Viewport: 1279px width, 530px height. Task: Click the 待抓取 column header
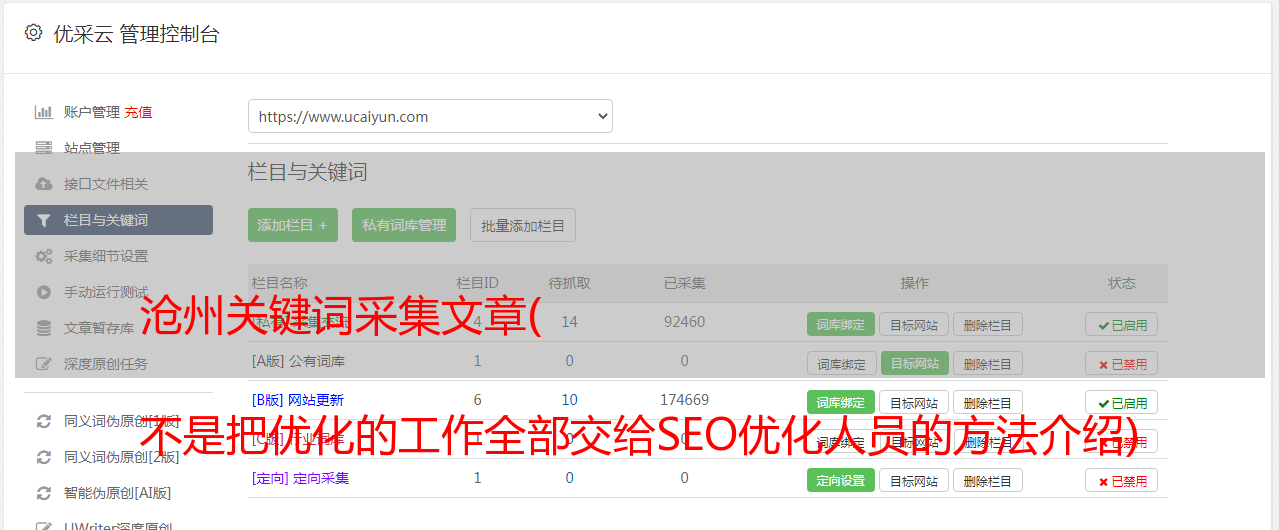[569, 283]
